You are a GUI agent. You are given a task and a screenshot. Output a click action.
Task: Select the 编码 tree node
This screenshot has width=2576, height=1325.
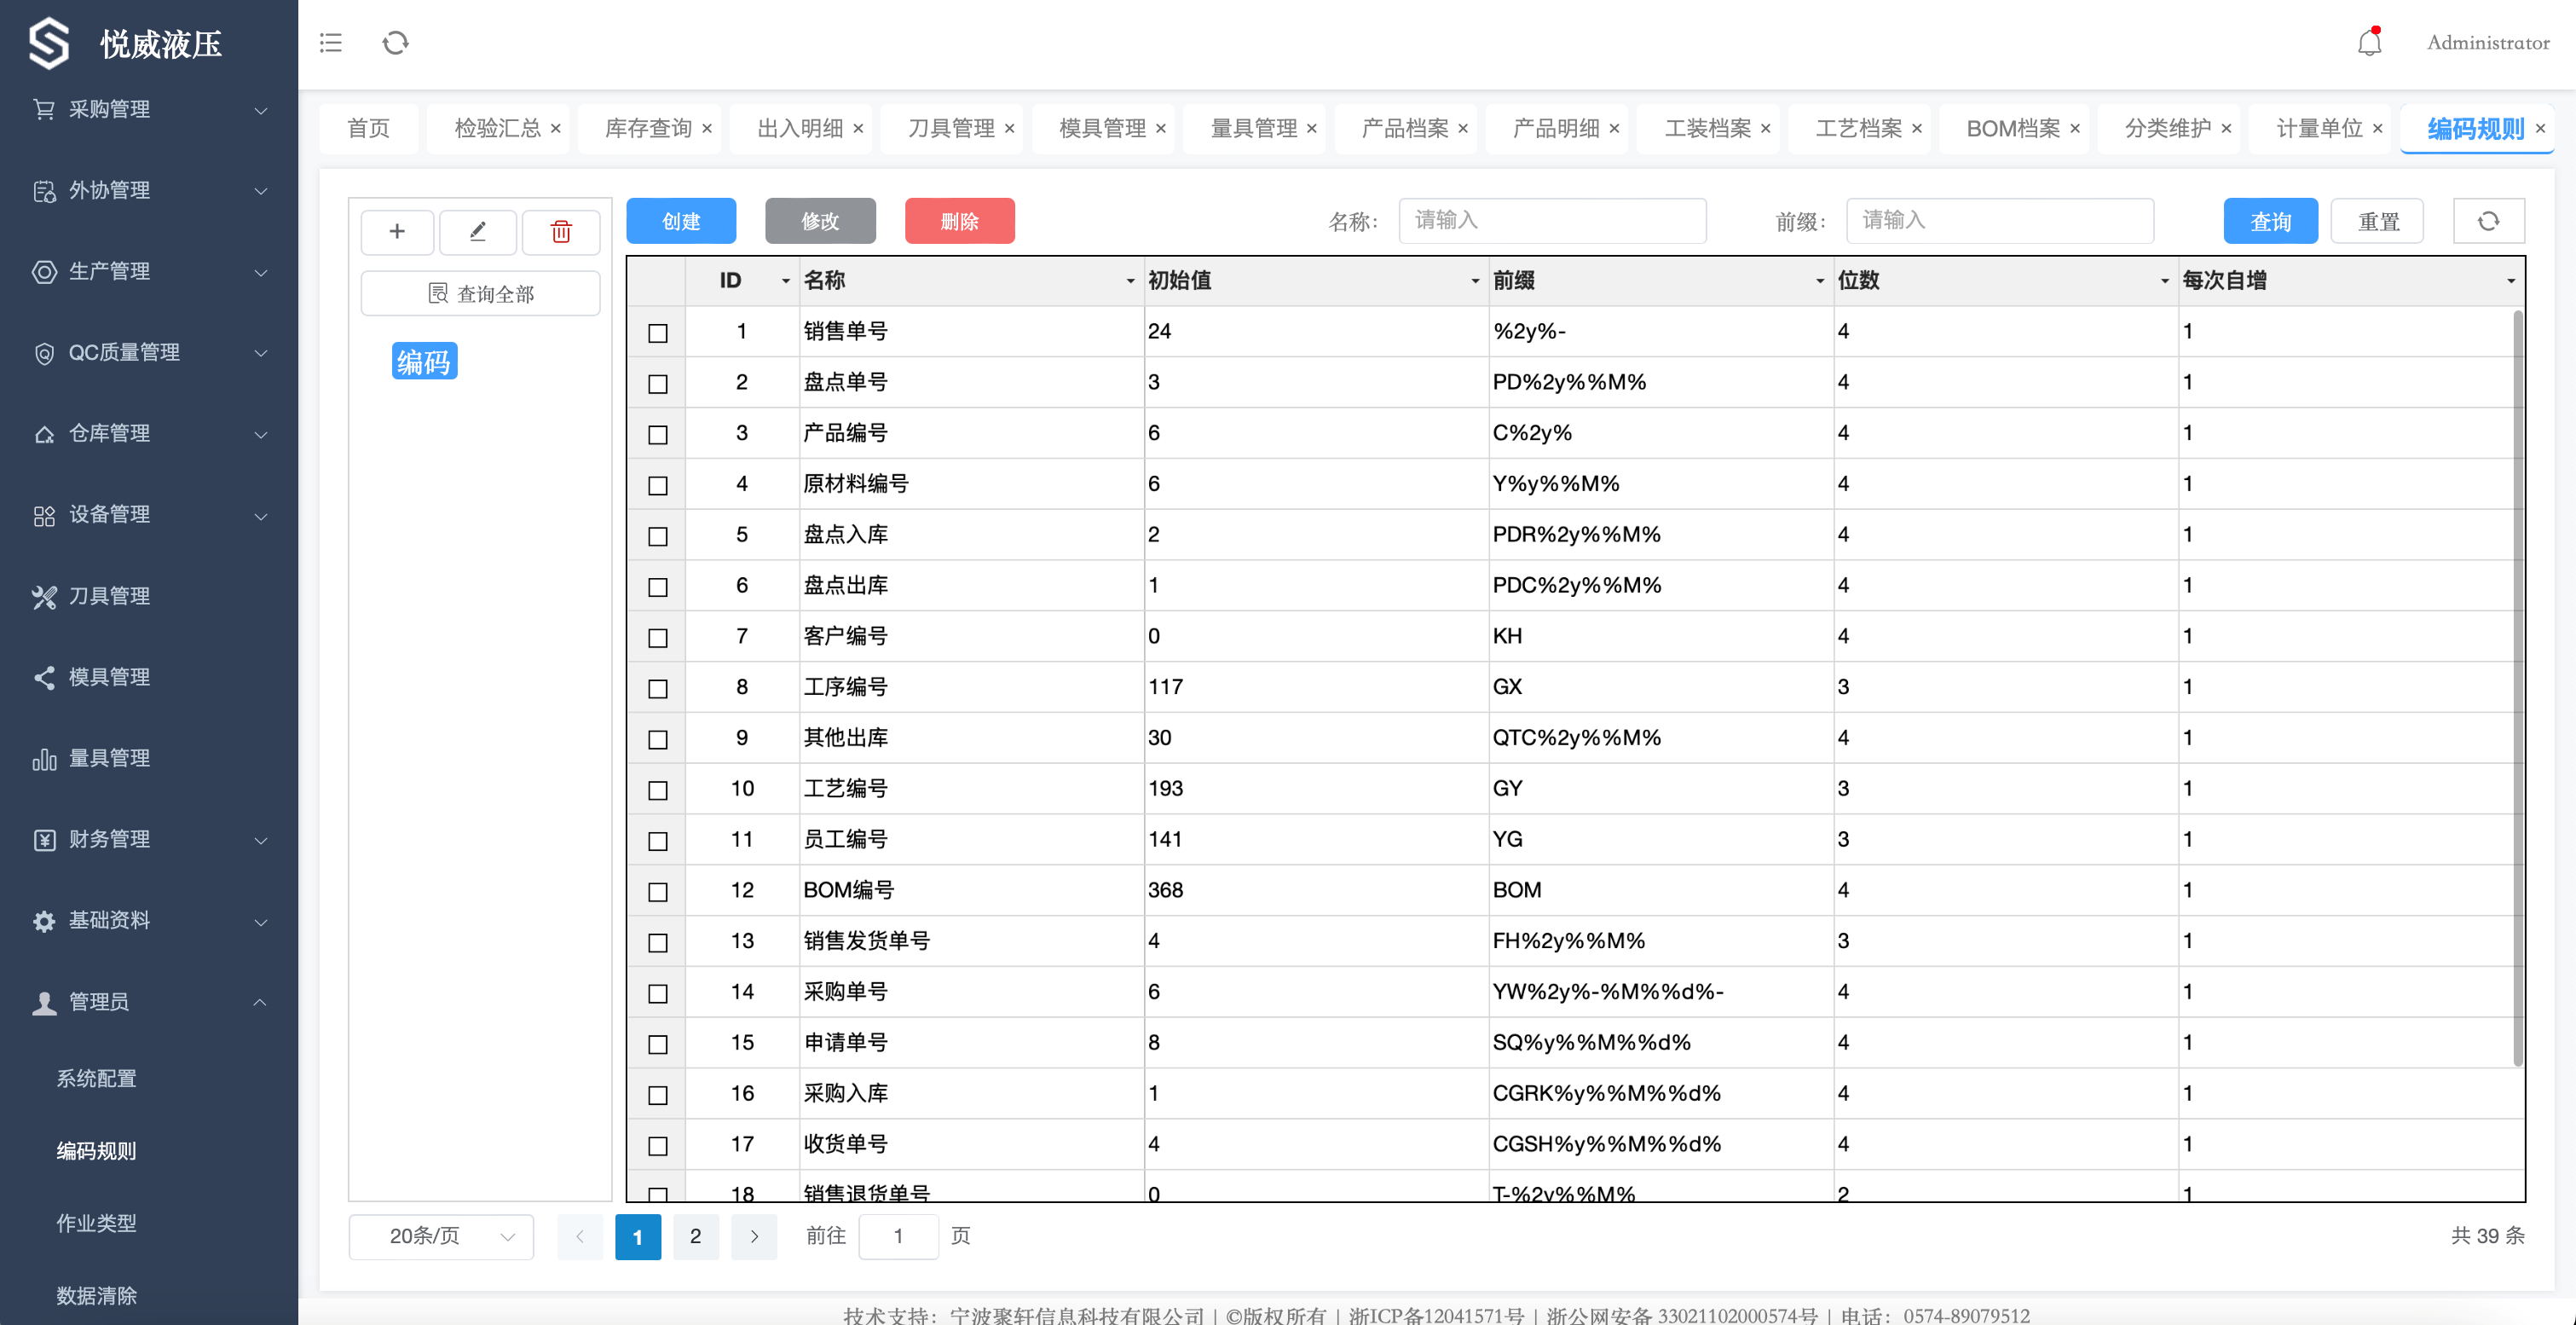424,362
